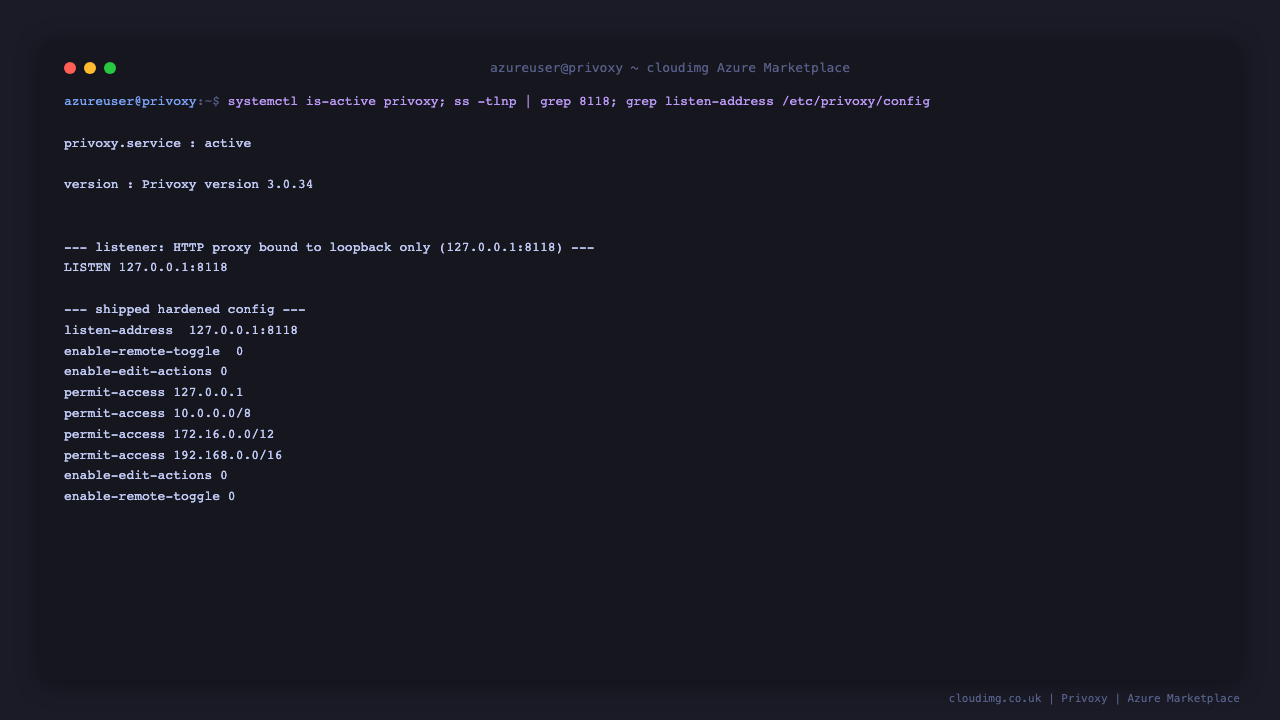Click the 'privoxy.service : active' line
This screenshot has width=1280, height=720.
(x=158, y=143)
